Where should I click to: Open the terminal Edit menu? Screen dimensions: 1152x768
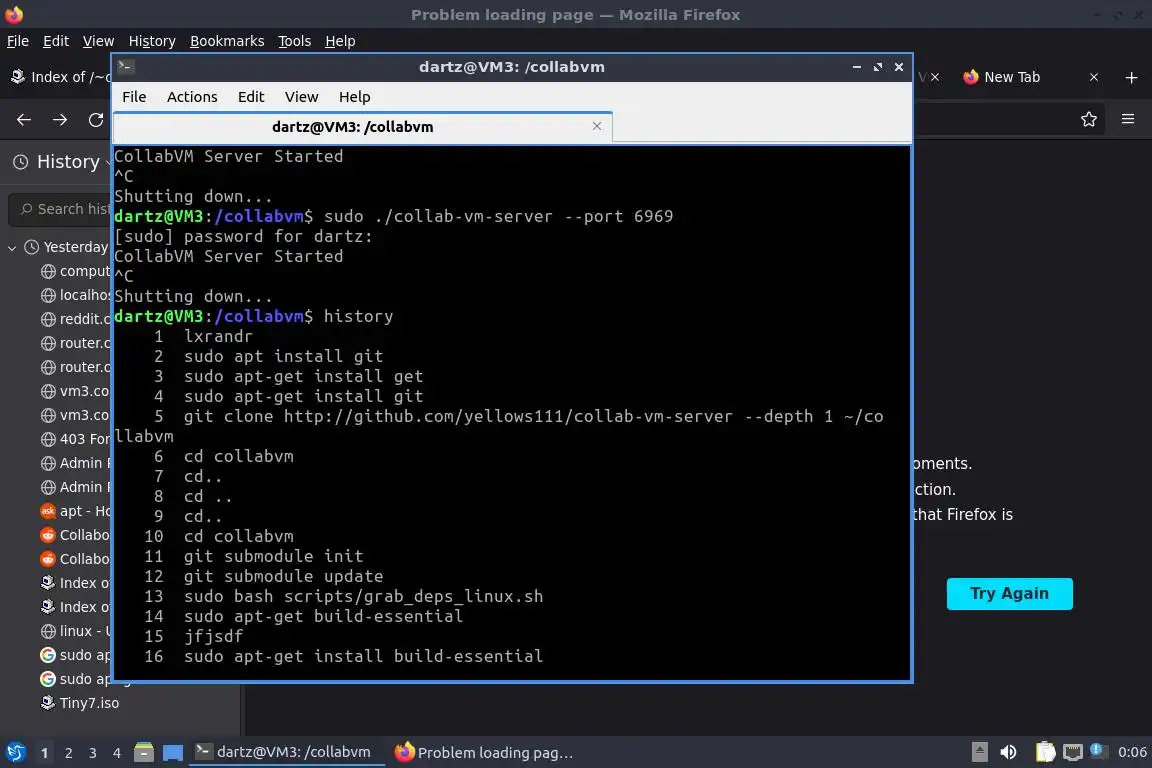[x=251, y=97]
